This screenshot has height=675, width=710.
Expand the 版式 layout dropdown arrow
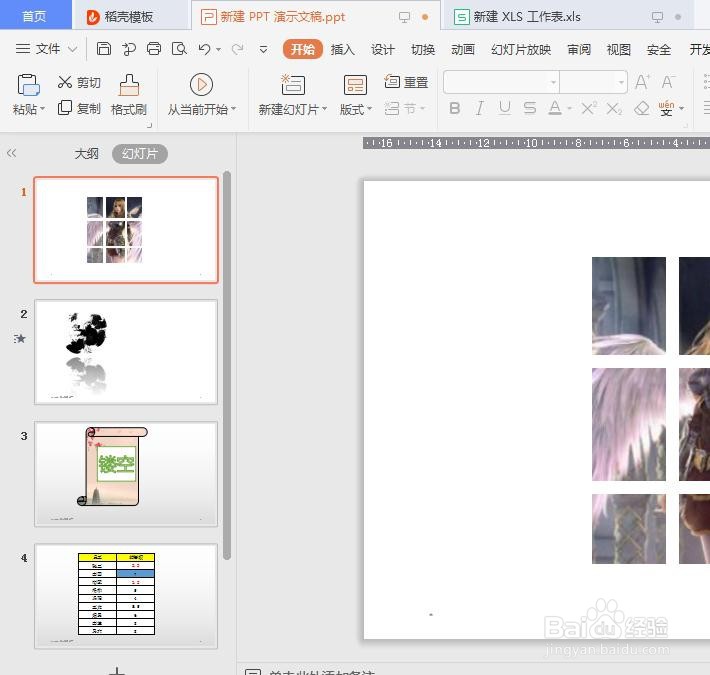[369, 109]
